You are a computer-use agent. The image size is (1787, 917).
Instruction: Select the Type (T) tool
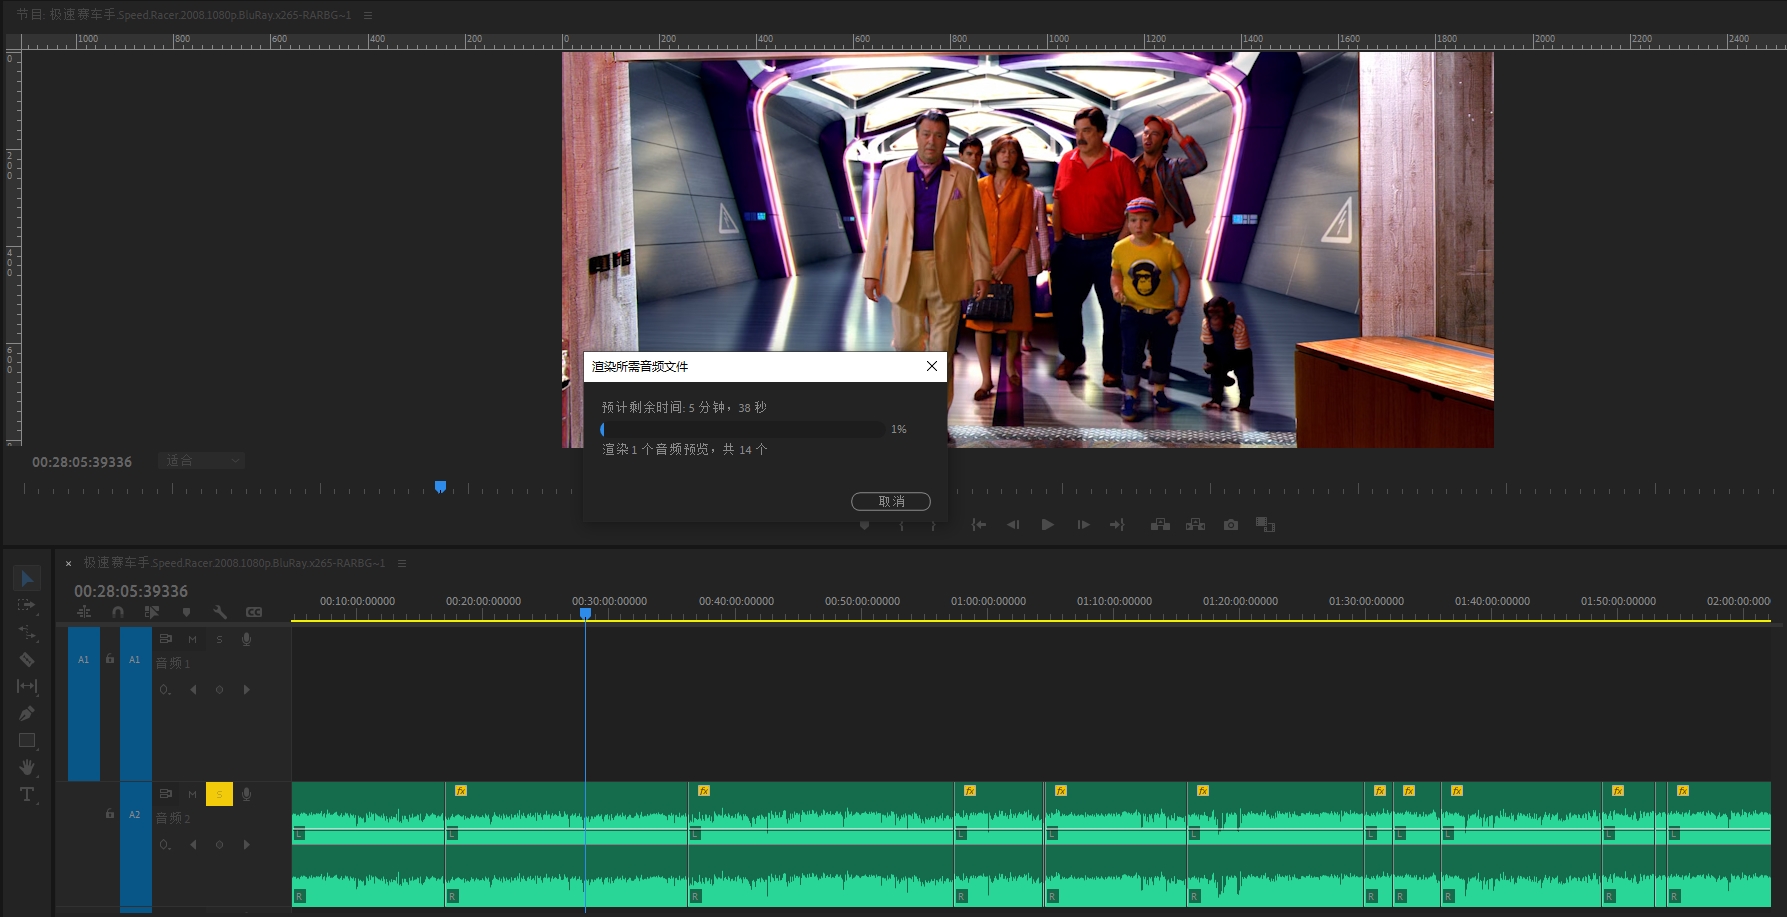[x=27, y=794]
